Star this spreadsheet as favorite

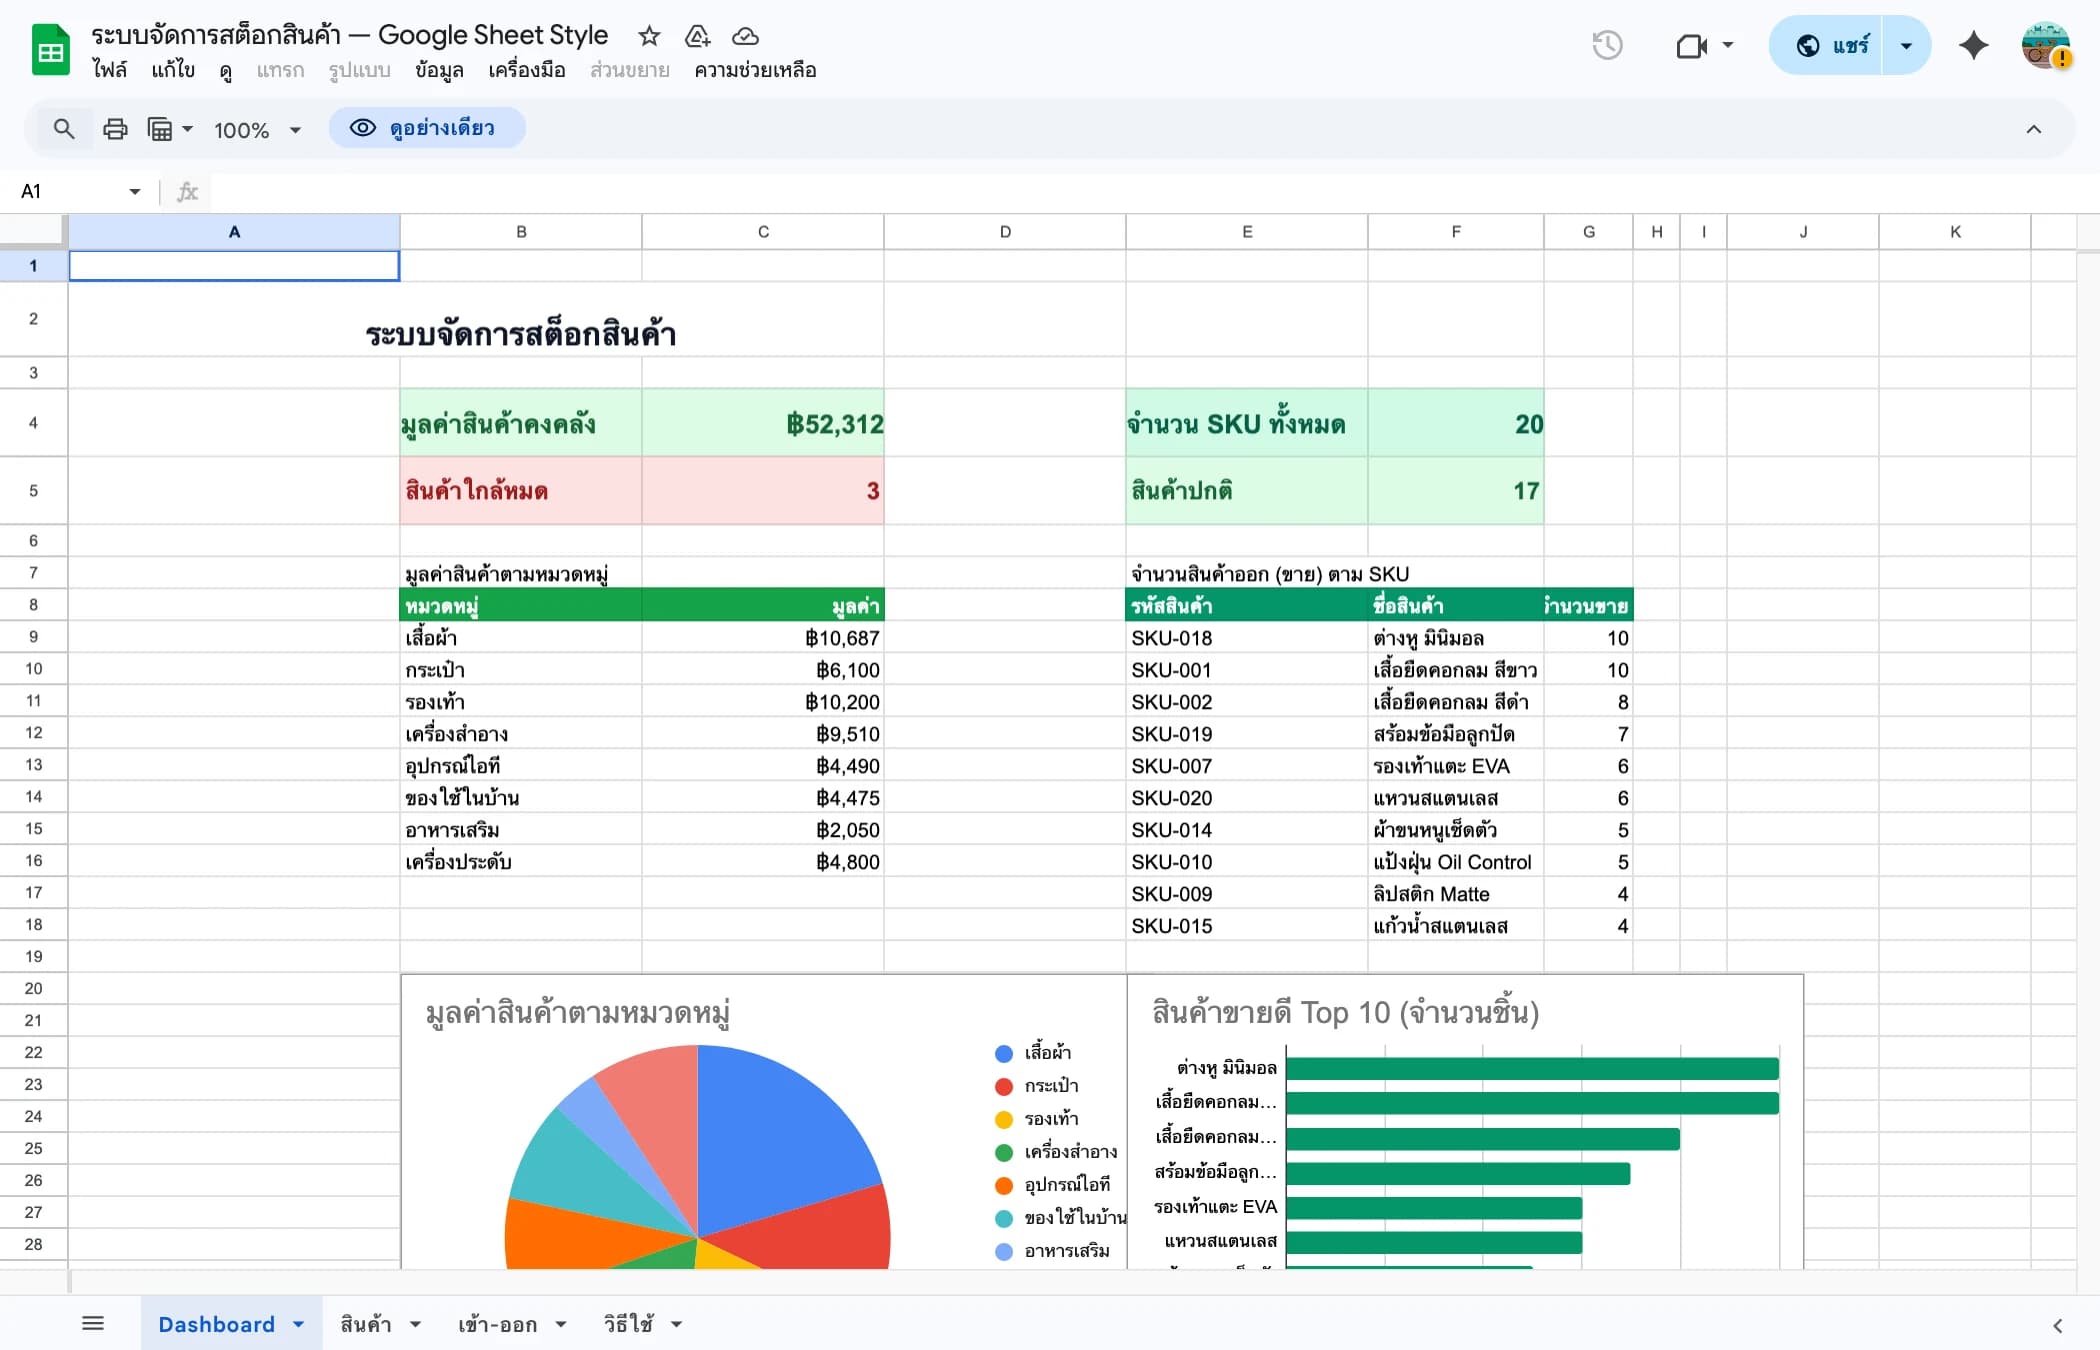click(x=649, y=35)
